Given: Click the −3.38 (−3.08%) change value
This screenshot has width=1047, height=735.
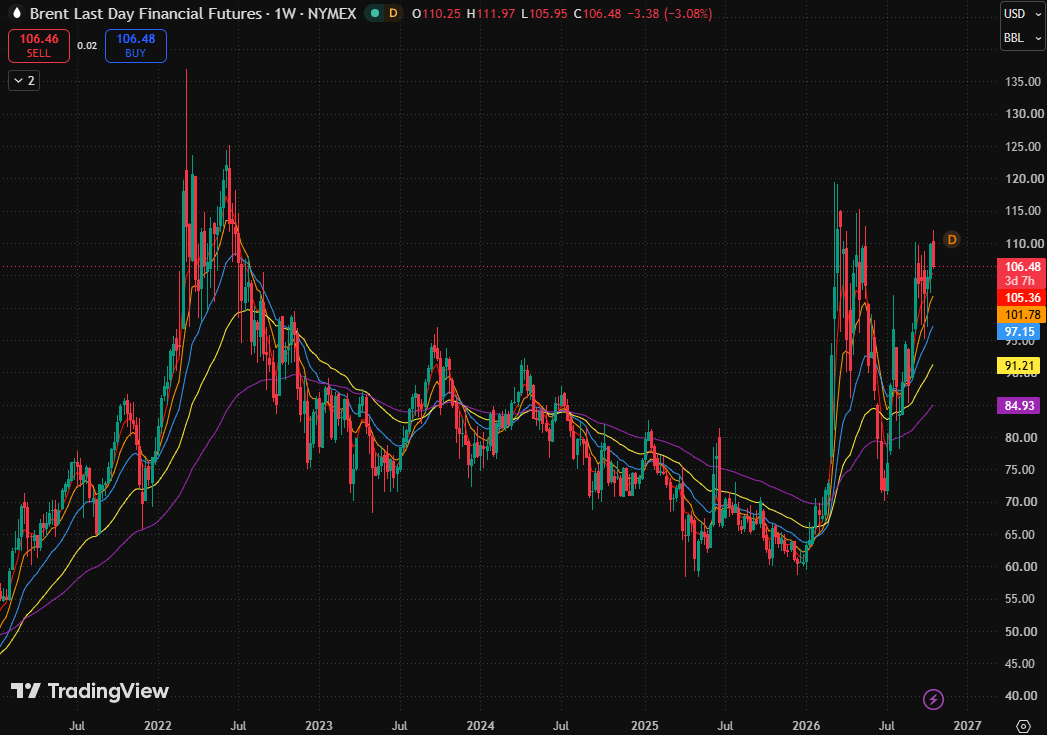Looking at the screenshot, I should click(671, 13).
